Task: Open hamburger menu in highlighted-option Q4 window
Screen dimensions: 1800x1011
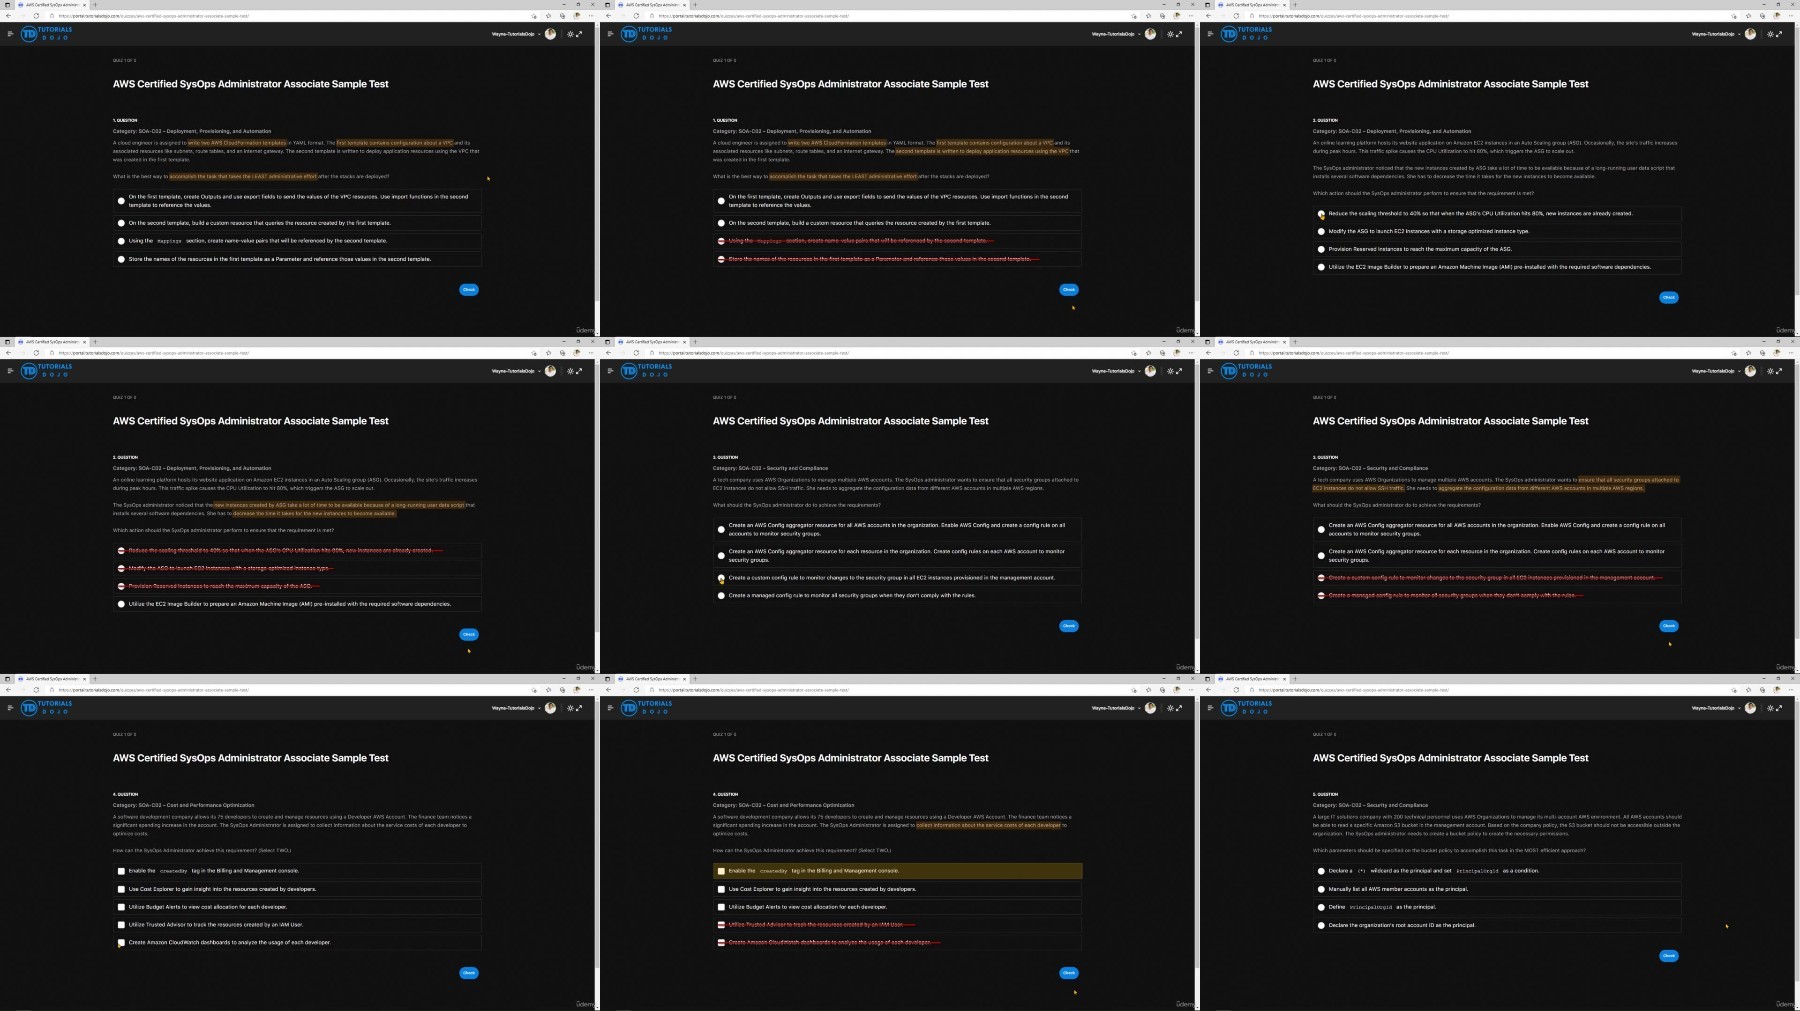Action: pyautogui.click(x=610, y=708)
